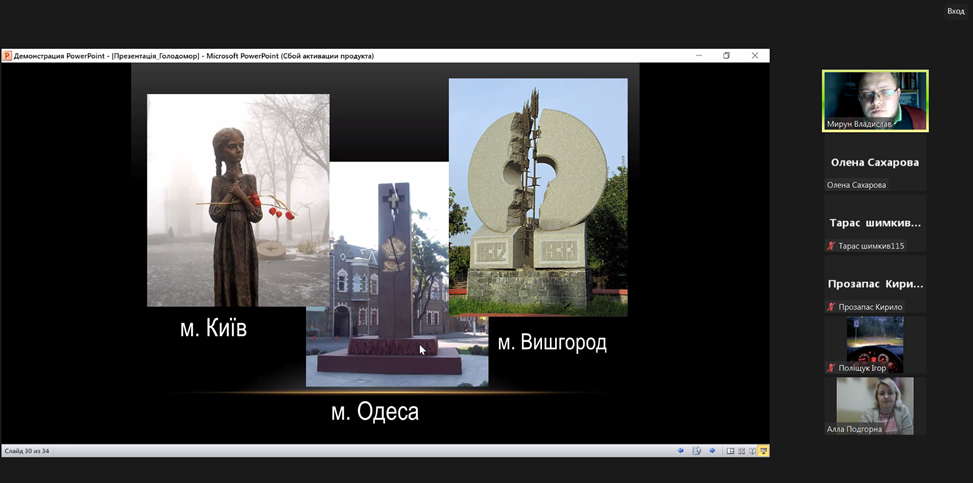Select Мирун Владислав's video tile
Viewport: 973px width, 483px height.
pos(875,100)
